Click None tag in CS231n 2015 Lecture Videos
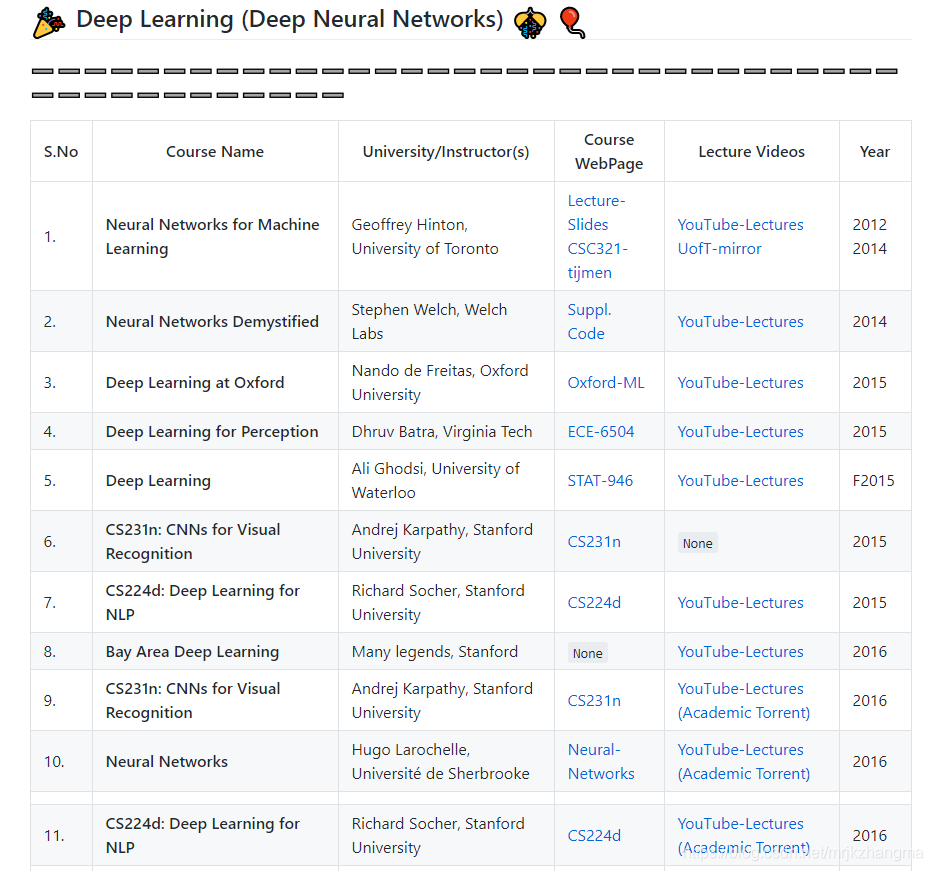This screenshot has height=871, width=933. pos(697,543)
